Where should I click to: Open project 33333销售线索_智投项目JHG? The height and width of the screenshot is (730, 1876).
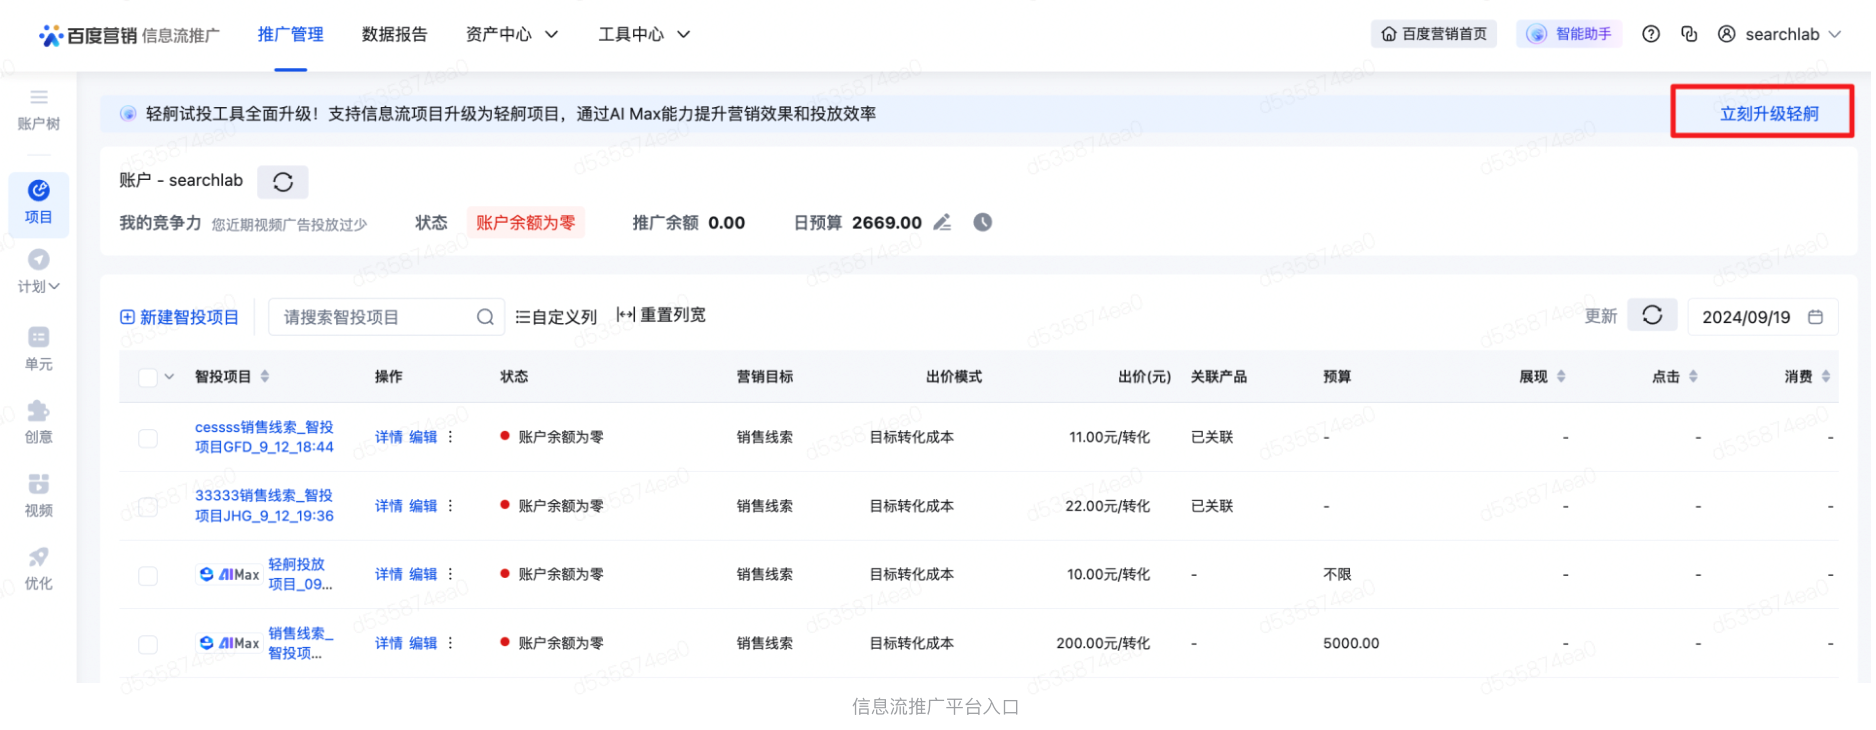264,507
